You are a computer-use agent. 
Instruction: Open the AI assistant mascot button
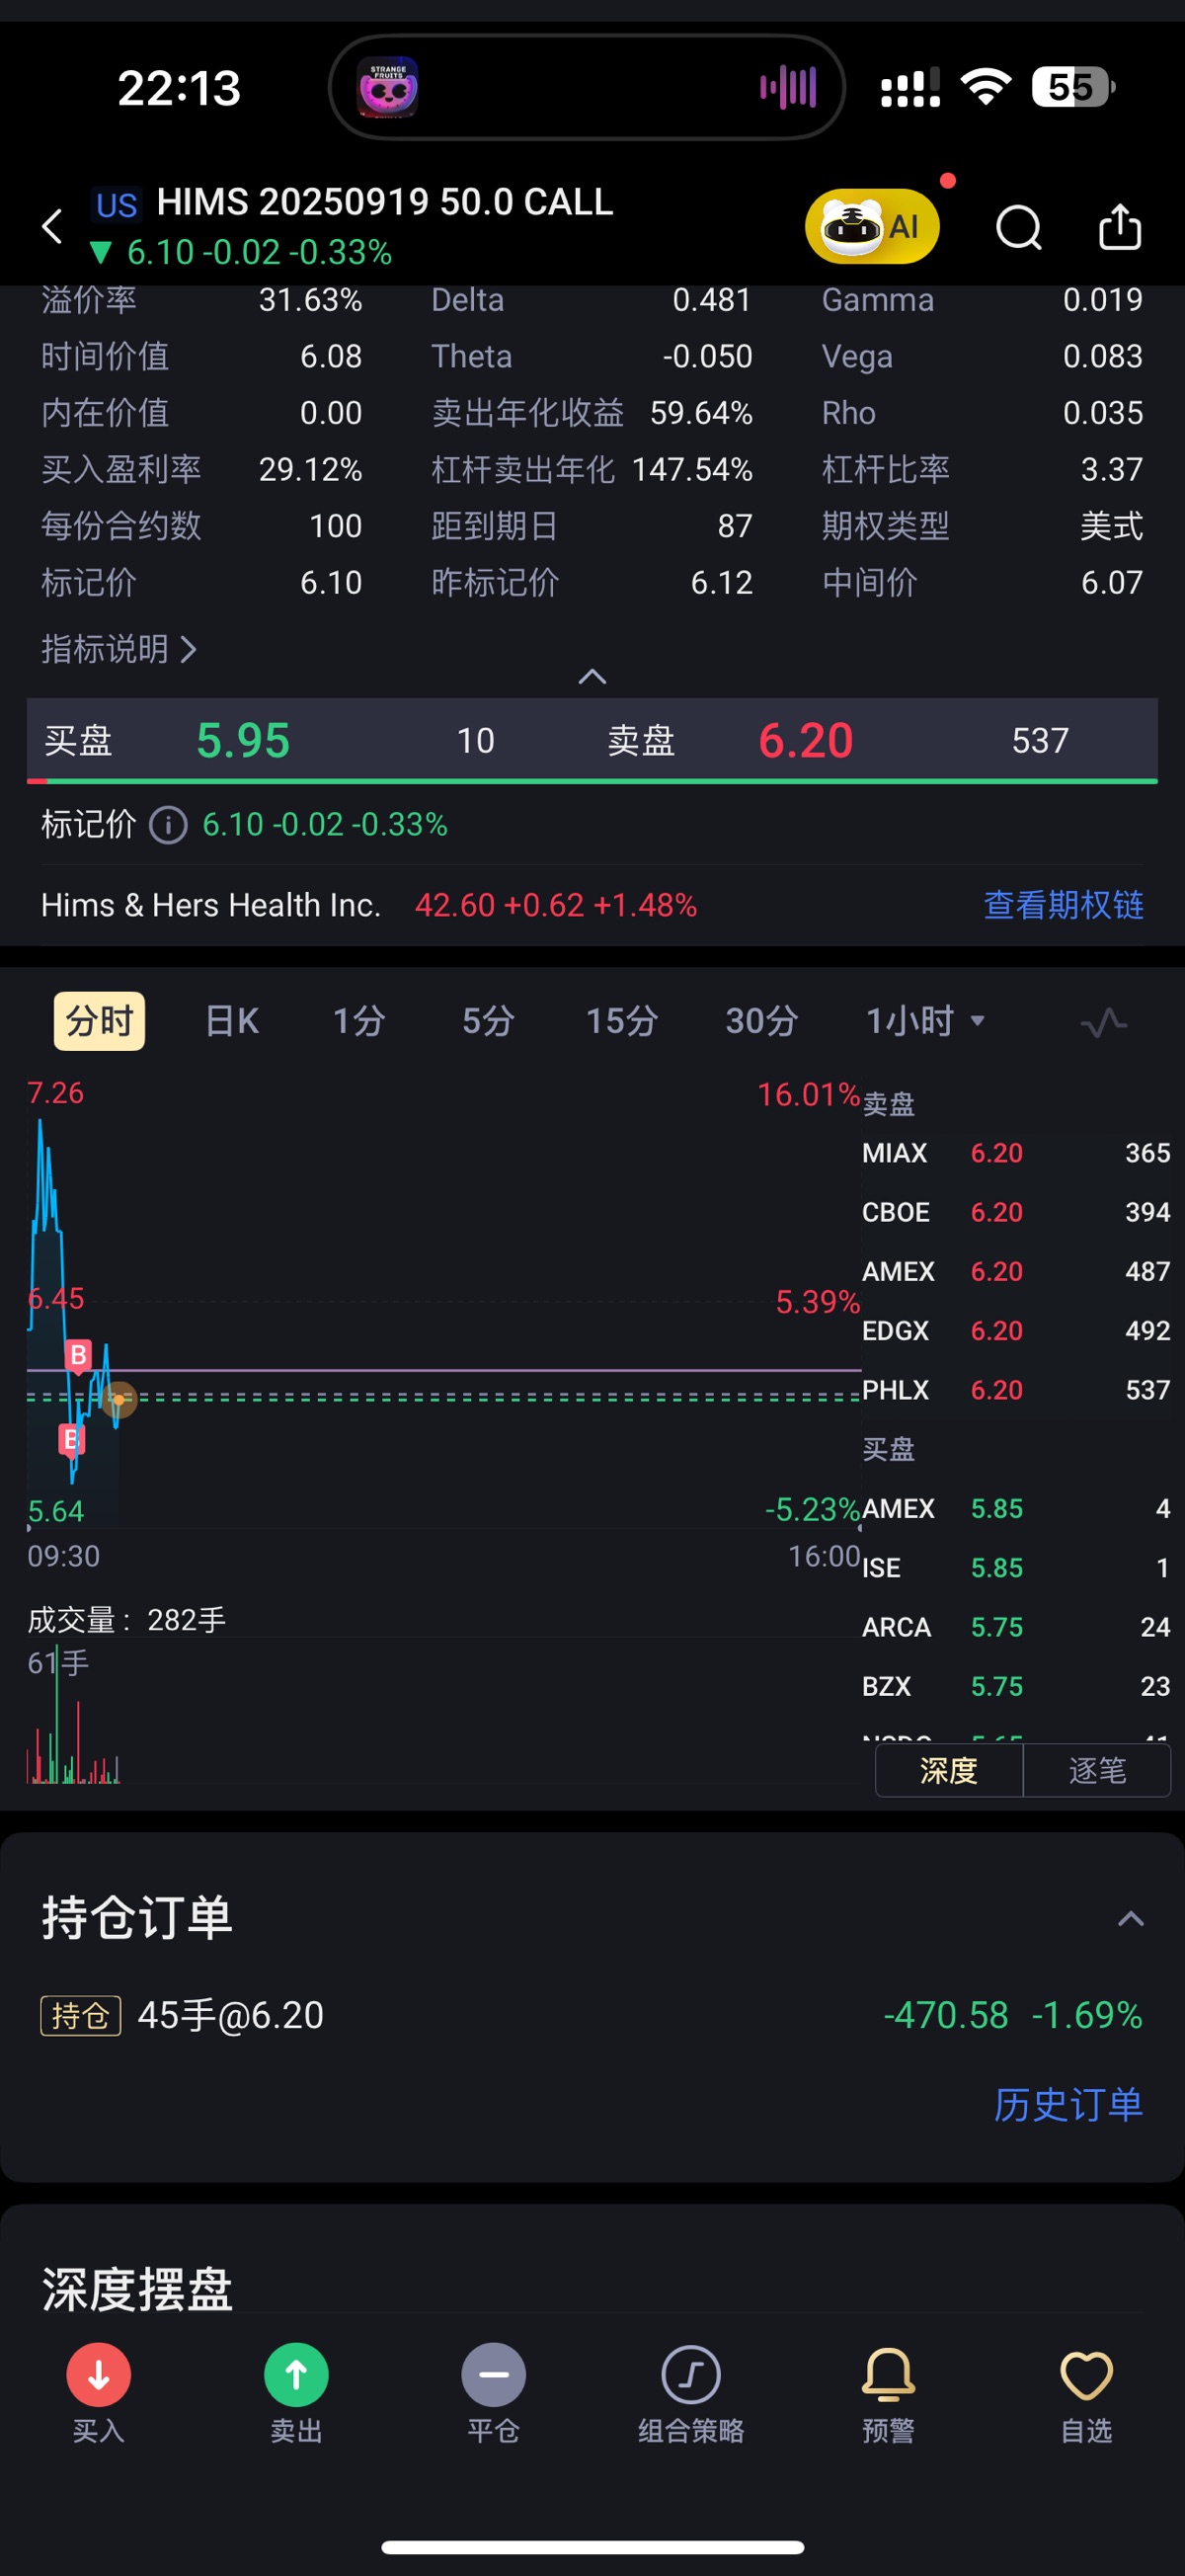(872, 227)
